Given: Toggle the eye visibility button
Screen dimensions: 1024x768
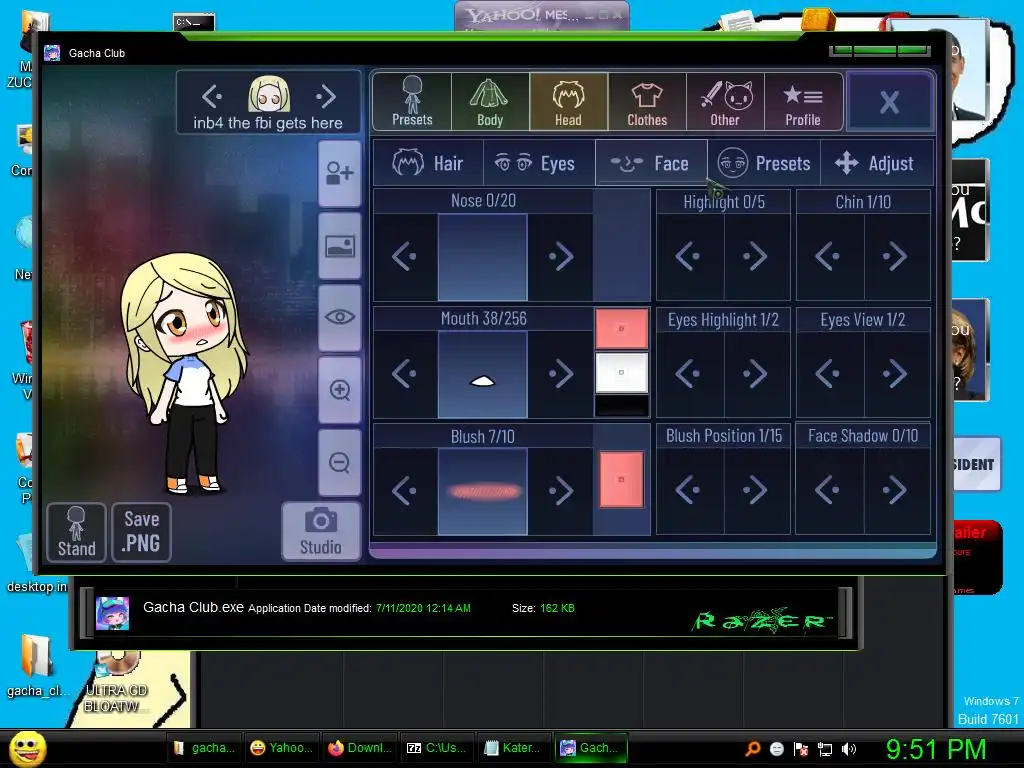Looking at the screenshot, I should [x=340, y=318].
